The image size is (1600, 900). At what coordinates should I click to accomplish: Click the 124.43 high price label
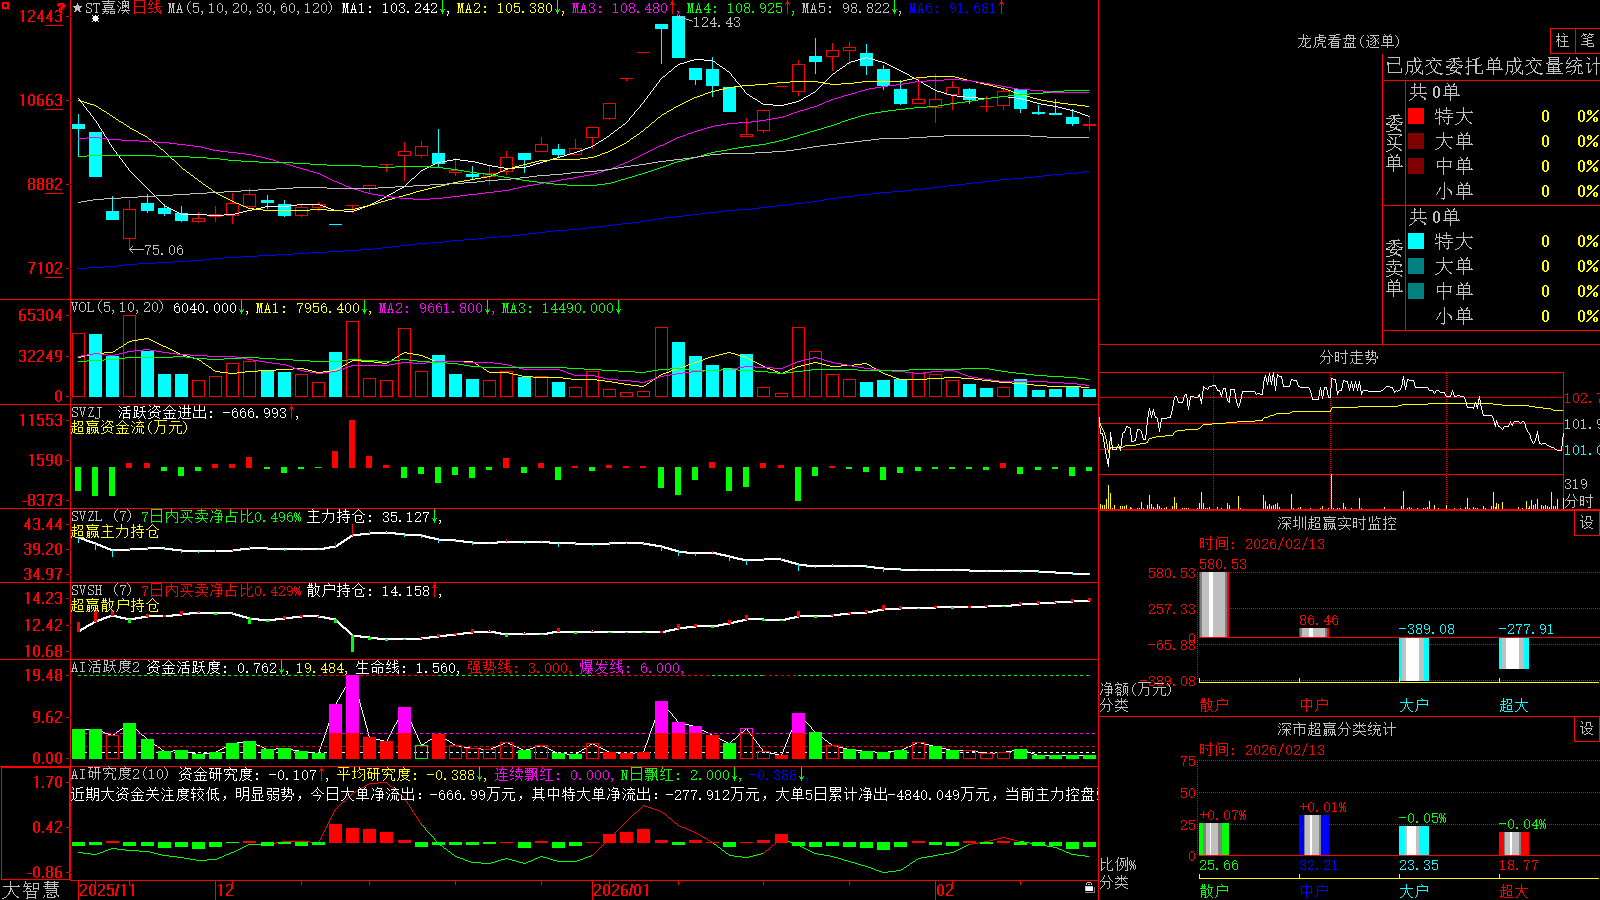click(716, 22)
